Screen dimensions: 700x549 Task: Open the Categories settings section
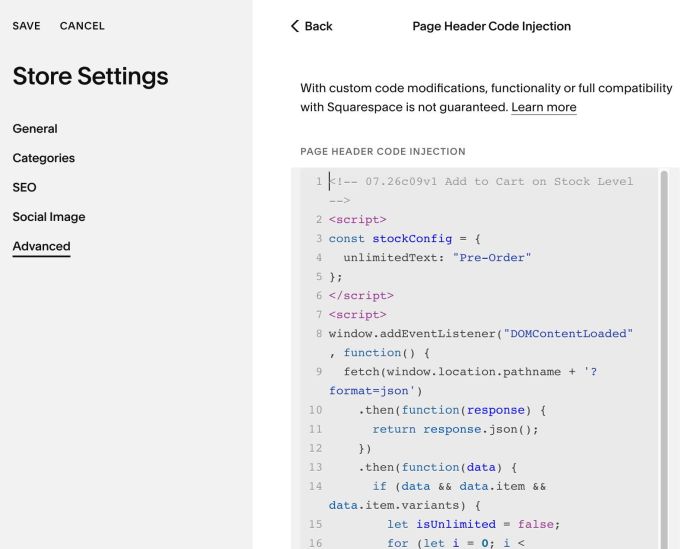pyautogui.click(x=44, y=158)
